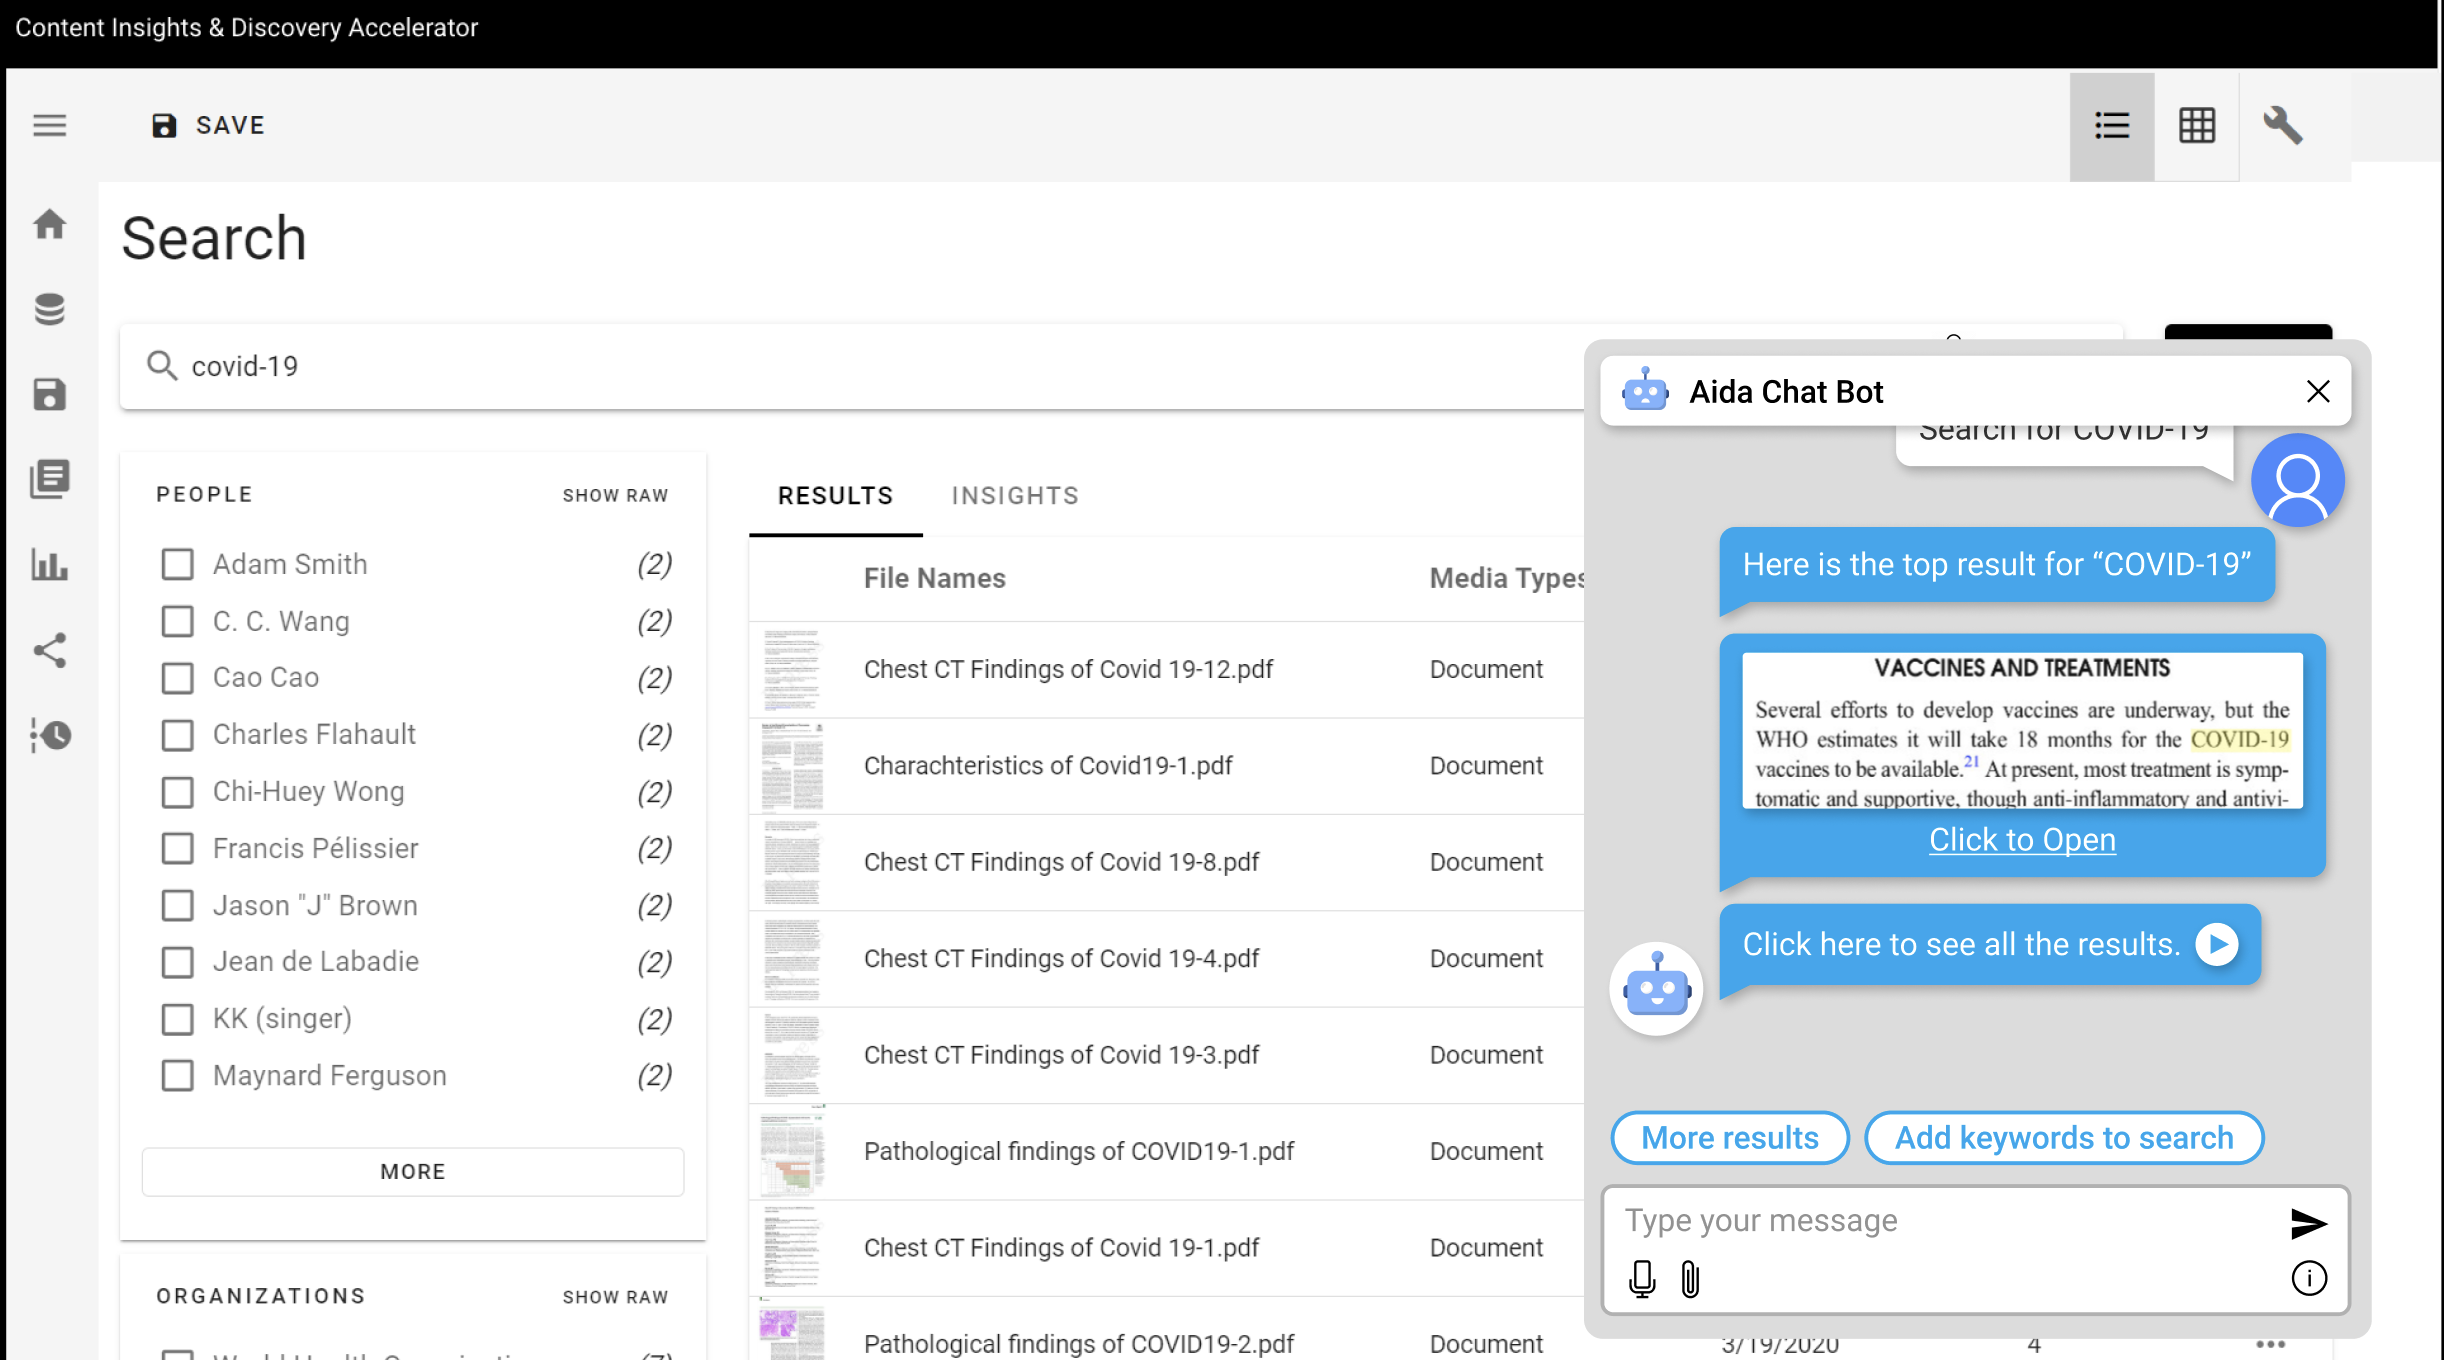Click thumbnail of Chest CT Findings 19-12.pdf
The height and width of the screenshot is (1360, 2444).
click(x=792, y=669)
